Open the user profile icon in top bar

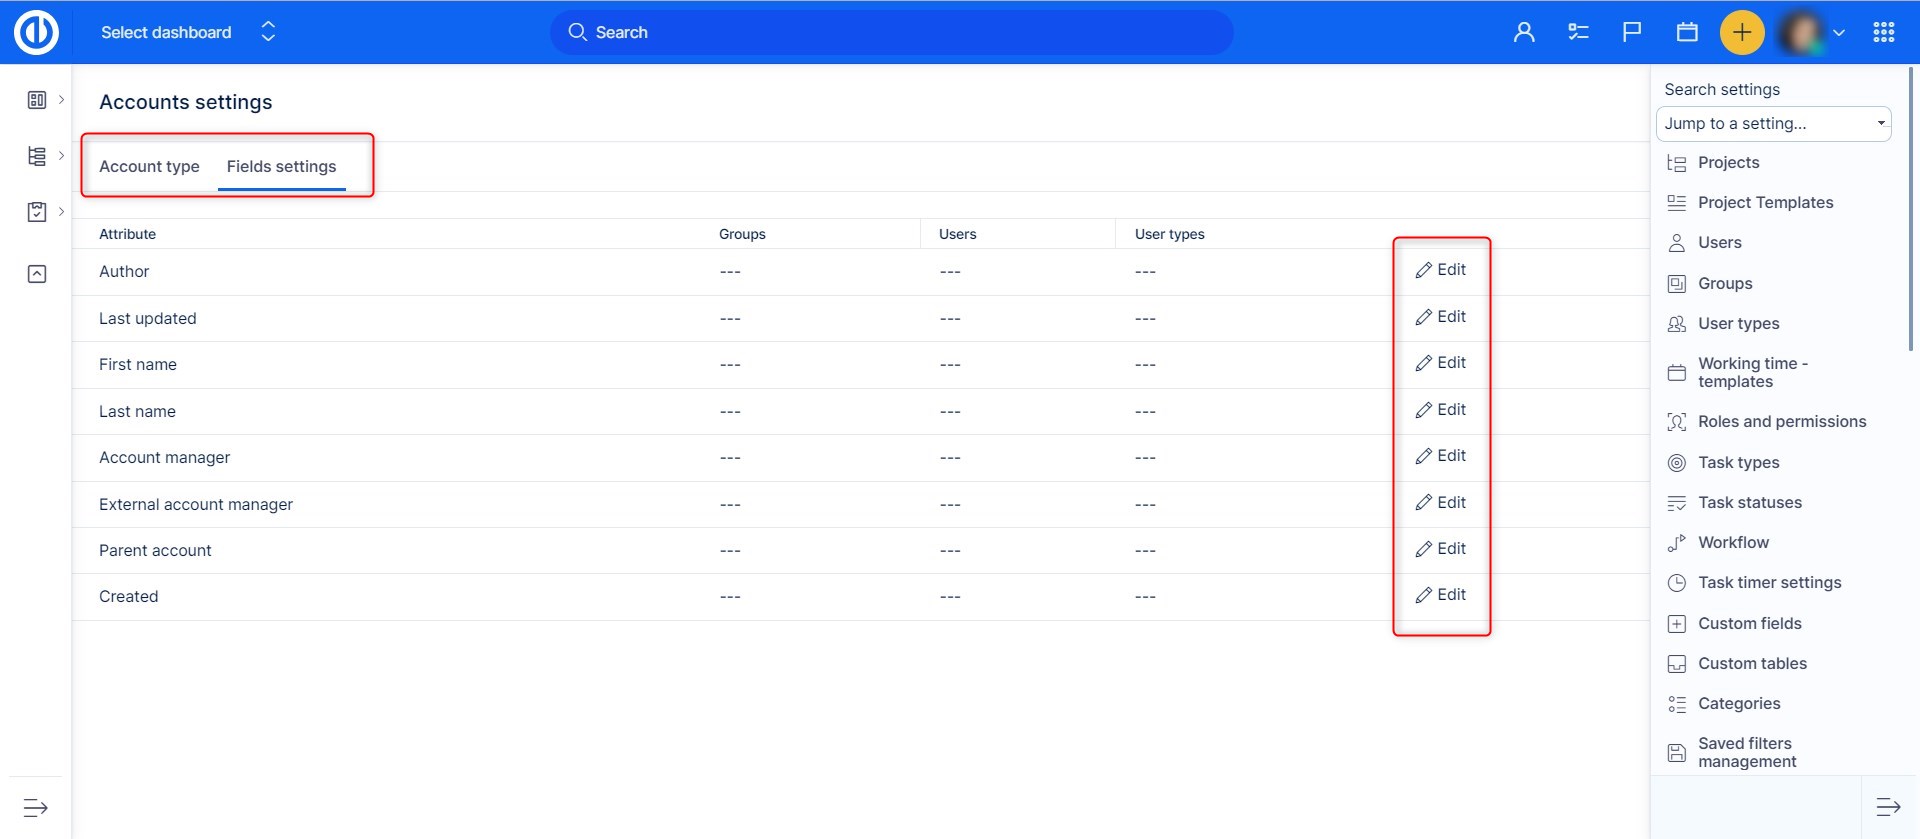[x=1524, y=32]
